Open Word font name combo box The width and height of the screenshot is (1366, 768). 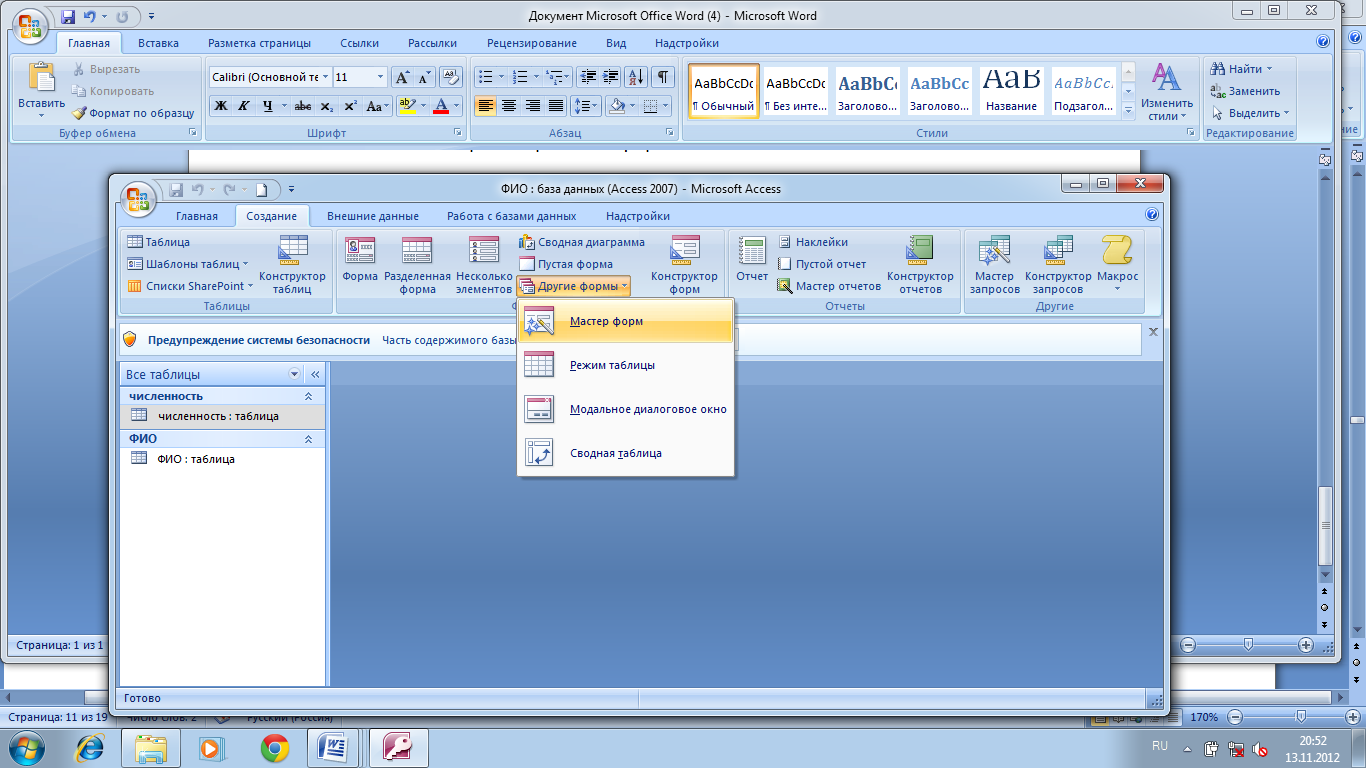(269, 77)
